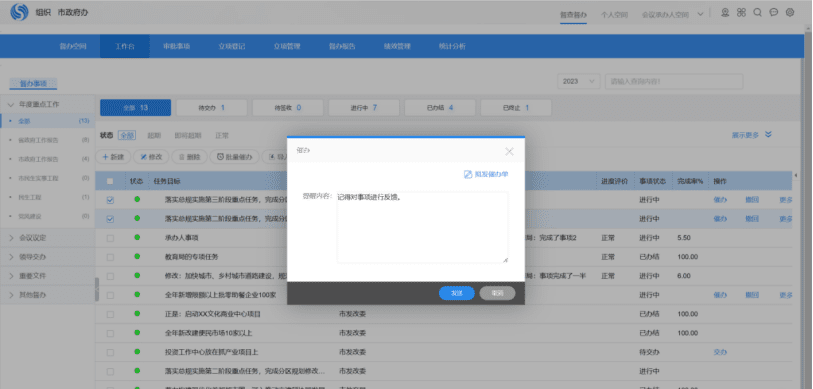Click the blue 发送 button in dialog
The image size is (813, 389).
[x=456, y=293]
